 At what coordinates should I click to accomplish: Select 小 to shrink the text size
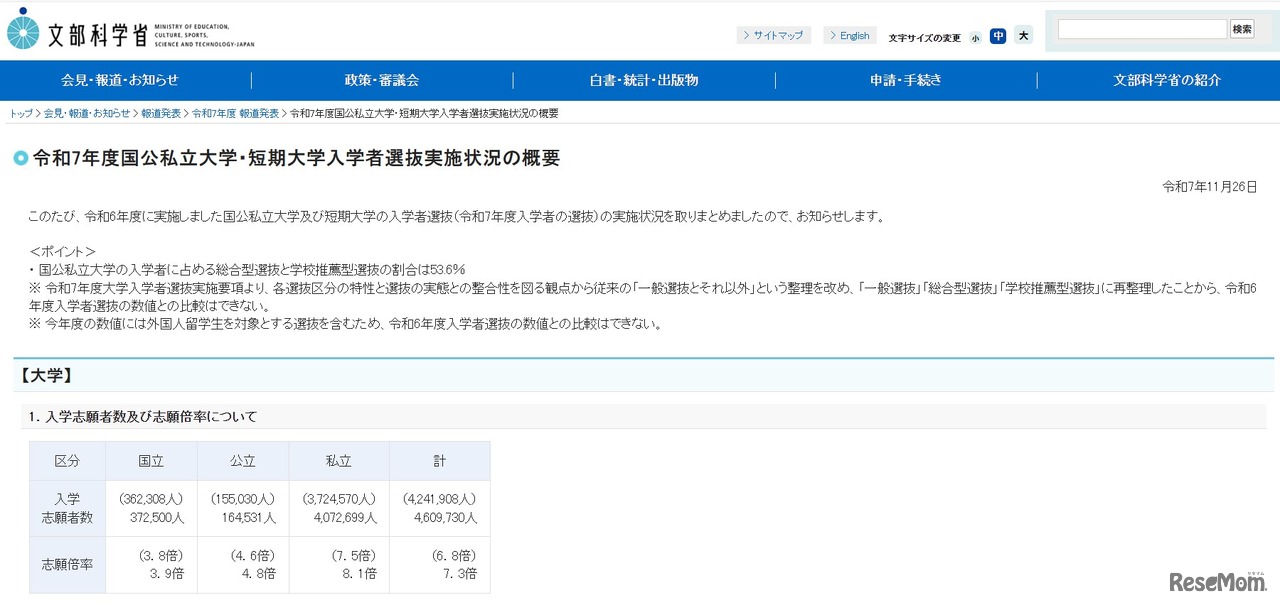click(975, 37)
